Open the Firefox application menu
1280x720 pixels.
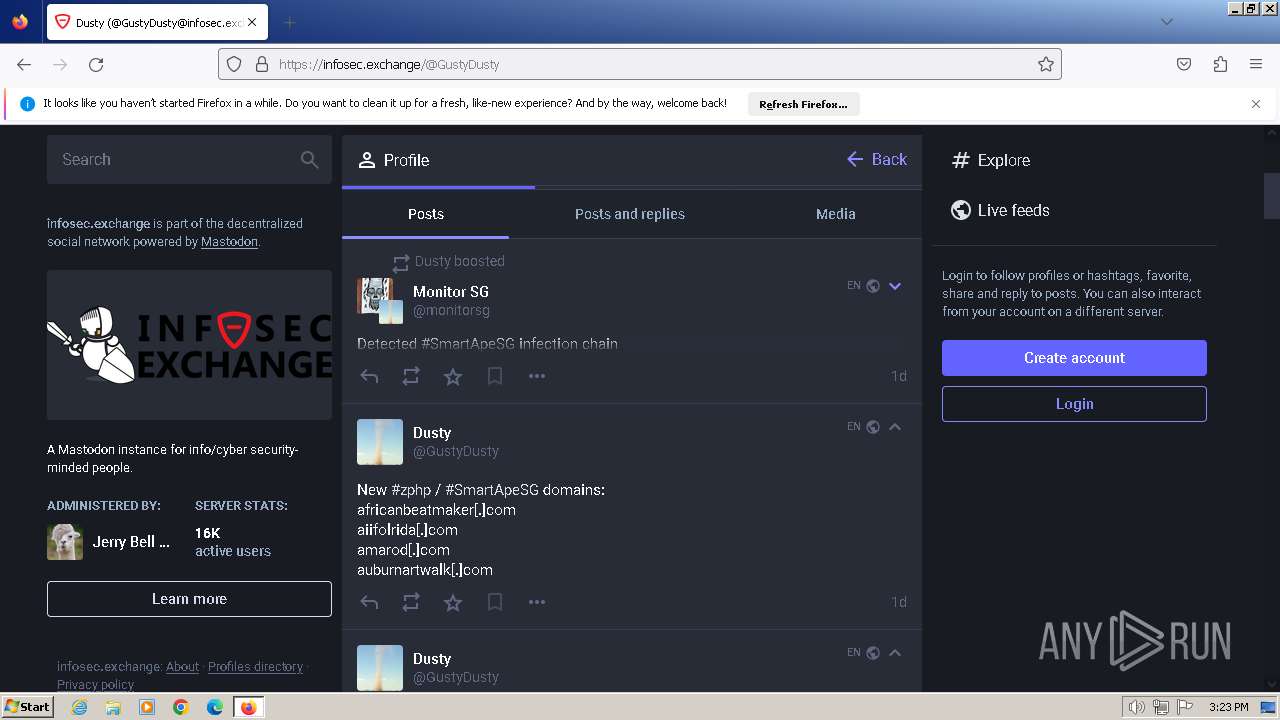(1256, 64)
